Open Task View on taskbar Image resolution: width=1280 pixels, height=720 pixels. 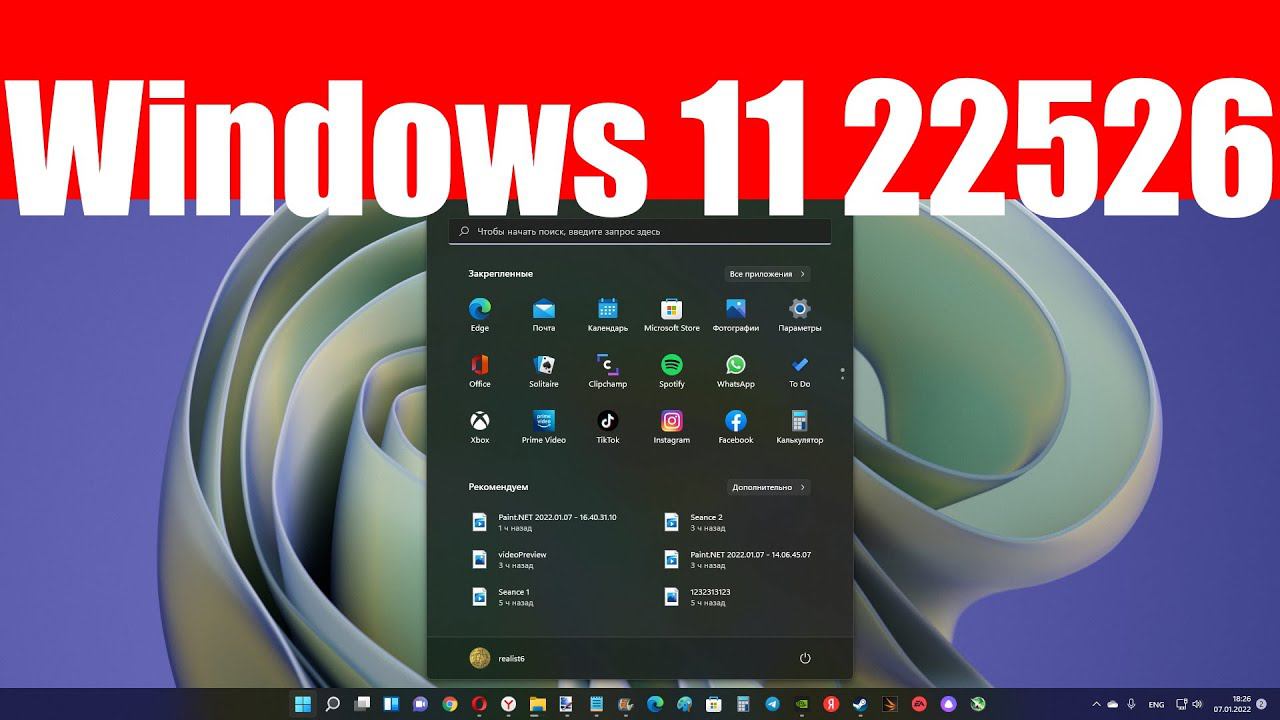363,704
